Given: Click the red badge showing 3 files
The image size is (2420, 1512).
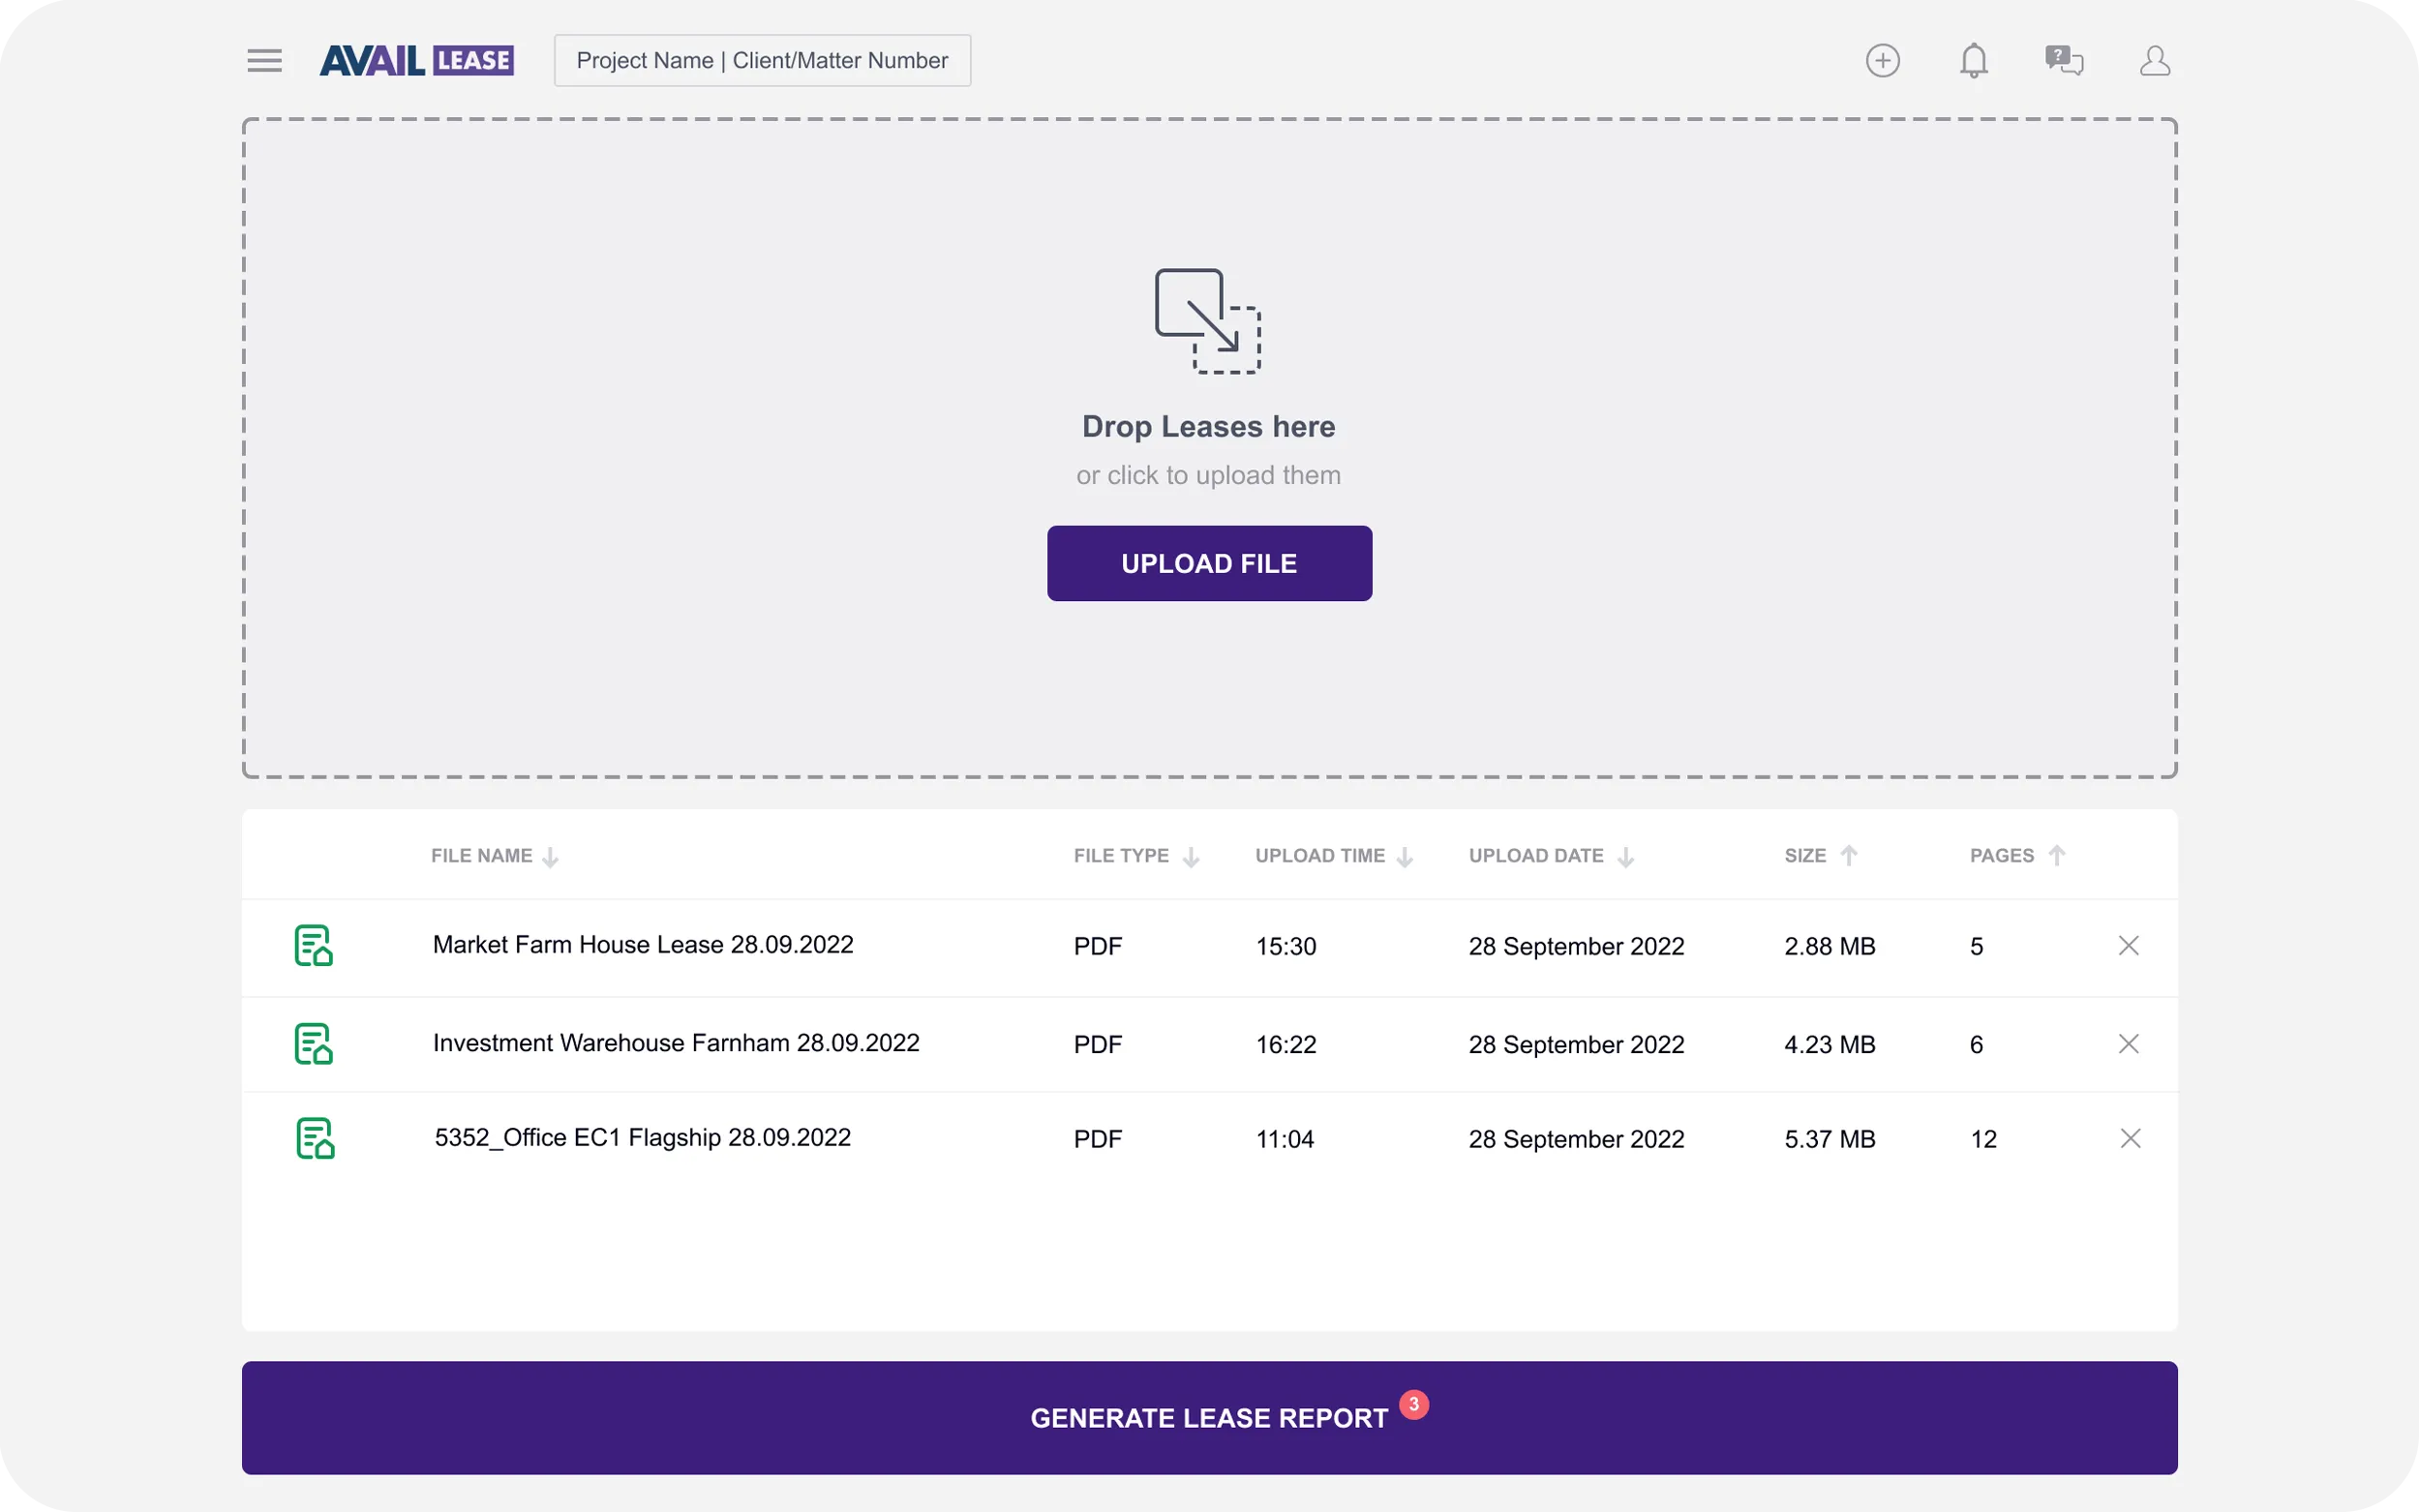Looking at the screenshot, I should tap(1413, 1405).
